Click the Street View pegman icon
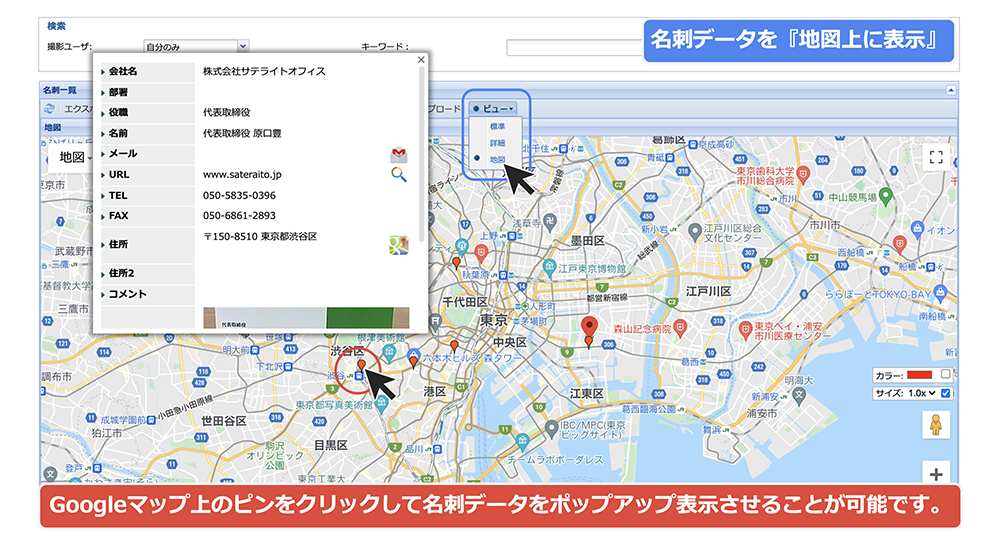The width and height of the screenshot is (1000, 537). (936, 425)
